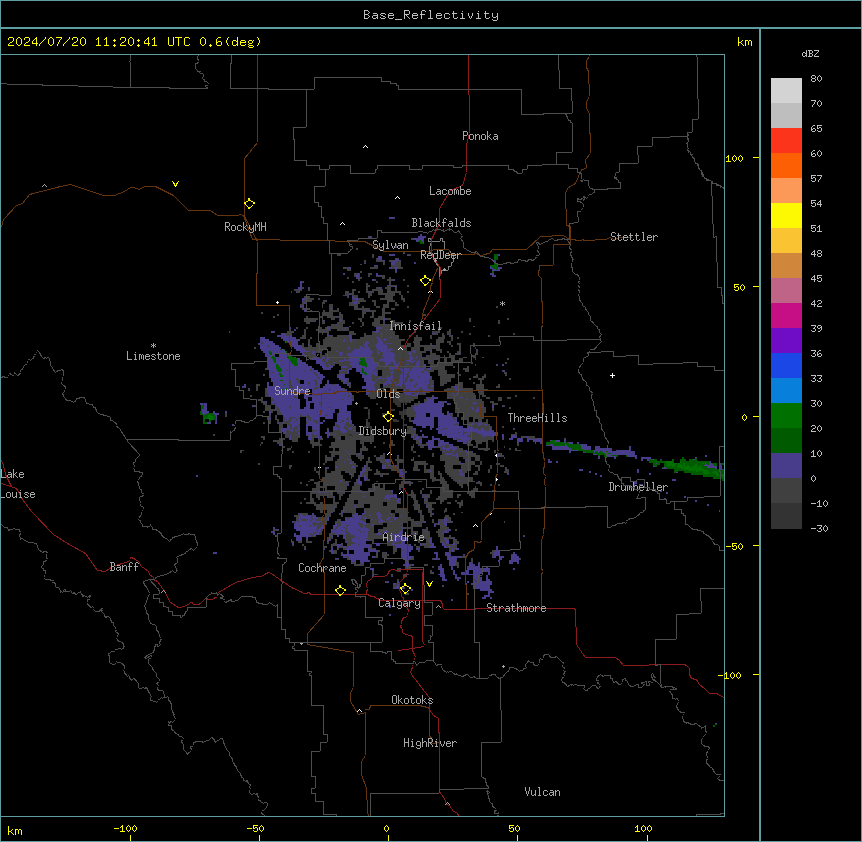The image size is (862, 842).
Task: Click the 80 value on dBZ scale
Action: point(816,79)
